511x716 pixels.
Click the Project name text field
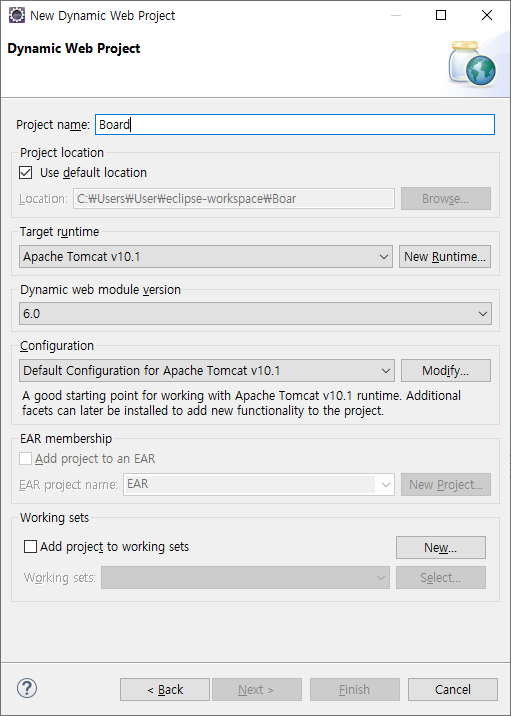(x=295, y=125)
